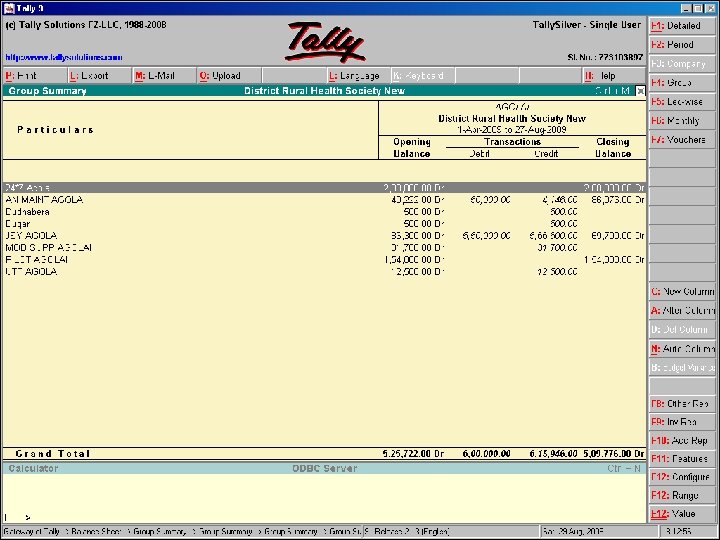This screenshot has width=720, height=540.
Task: Select the UTF AGOLA ledger row
Action: tap(324, 271)
